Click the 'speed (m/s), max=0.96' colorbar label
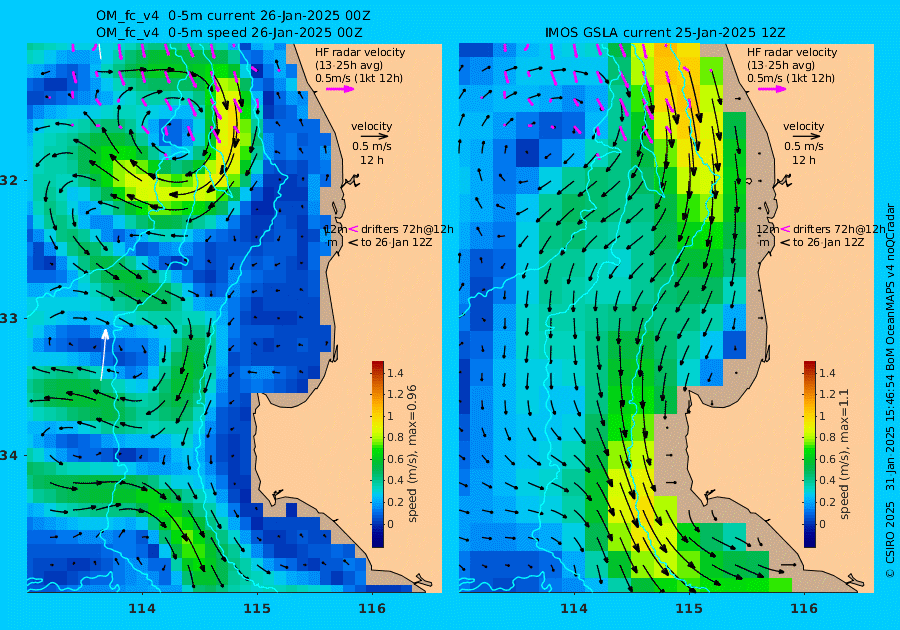This screenshot has width=900, height=630. coord(412,453)
